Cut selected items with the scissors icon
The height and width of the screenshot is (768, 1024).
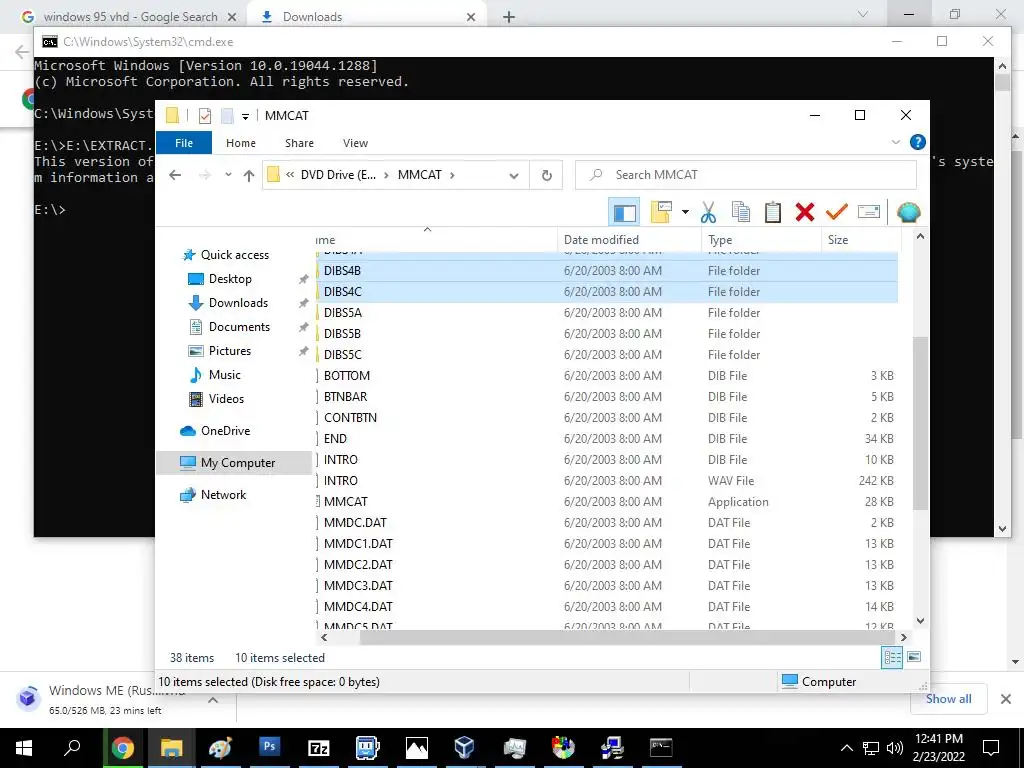coord(708,212)
